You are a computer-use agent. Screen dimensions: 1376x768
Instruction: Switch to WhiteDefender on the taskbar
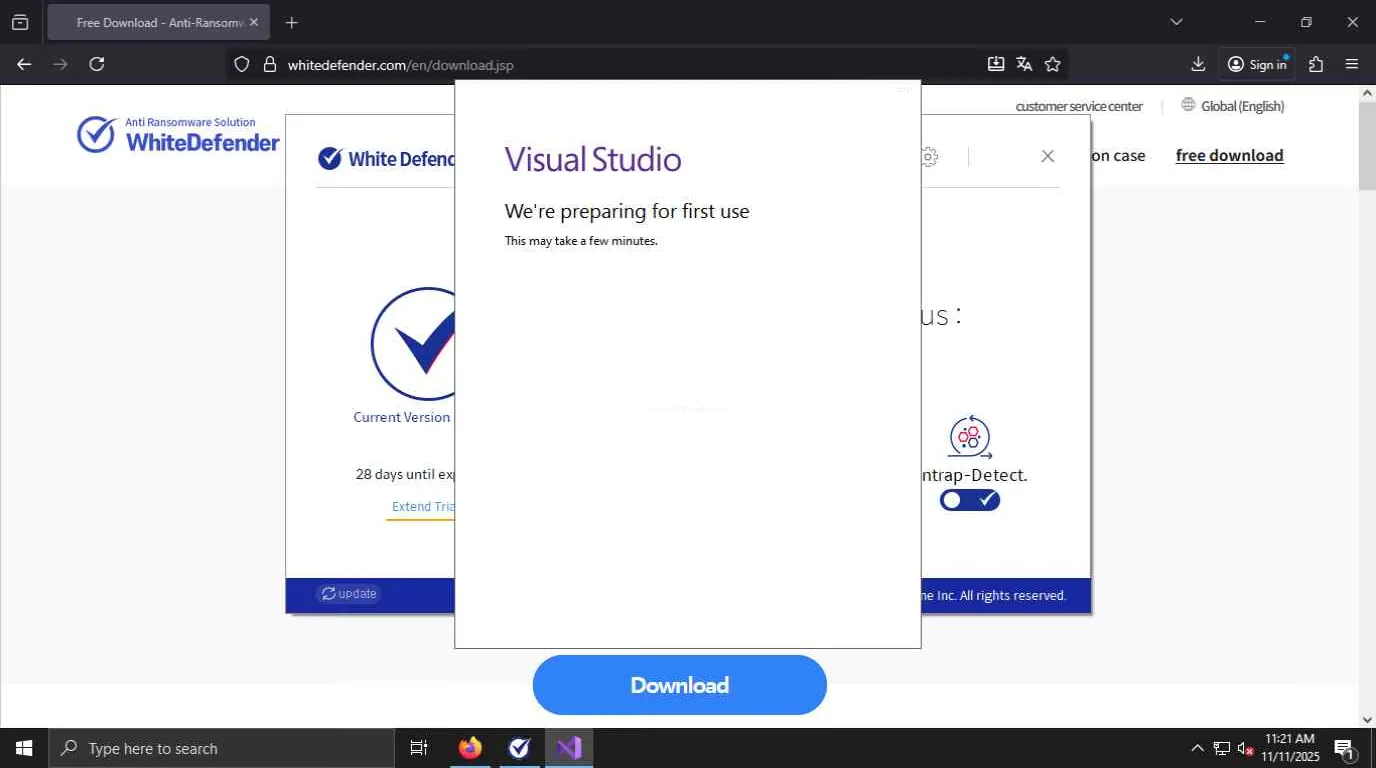point(519,748)
